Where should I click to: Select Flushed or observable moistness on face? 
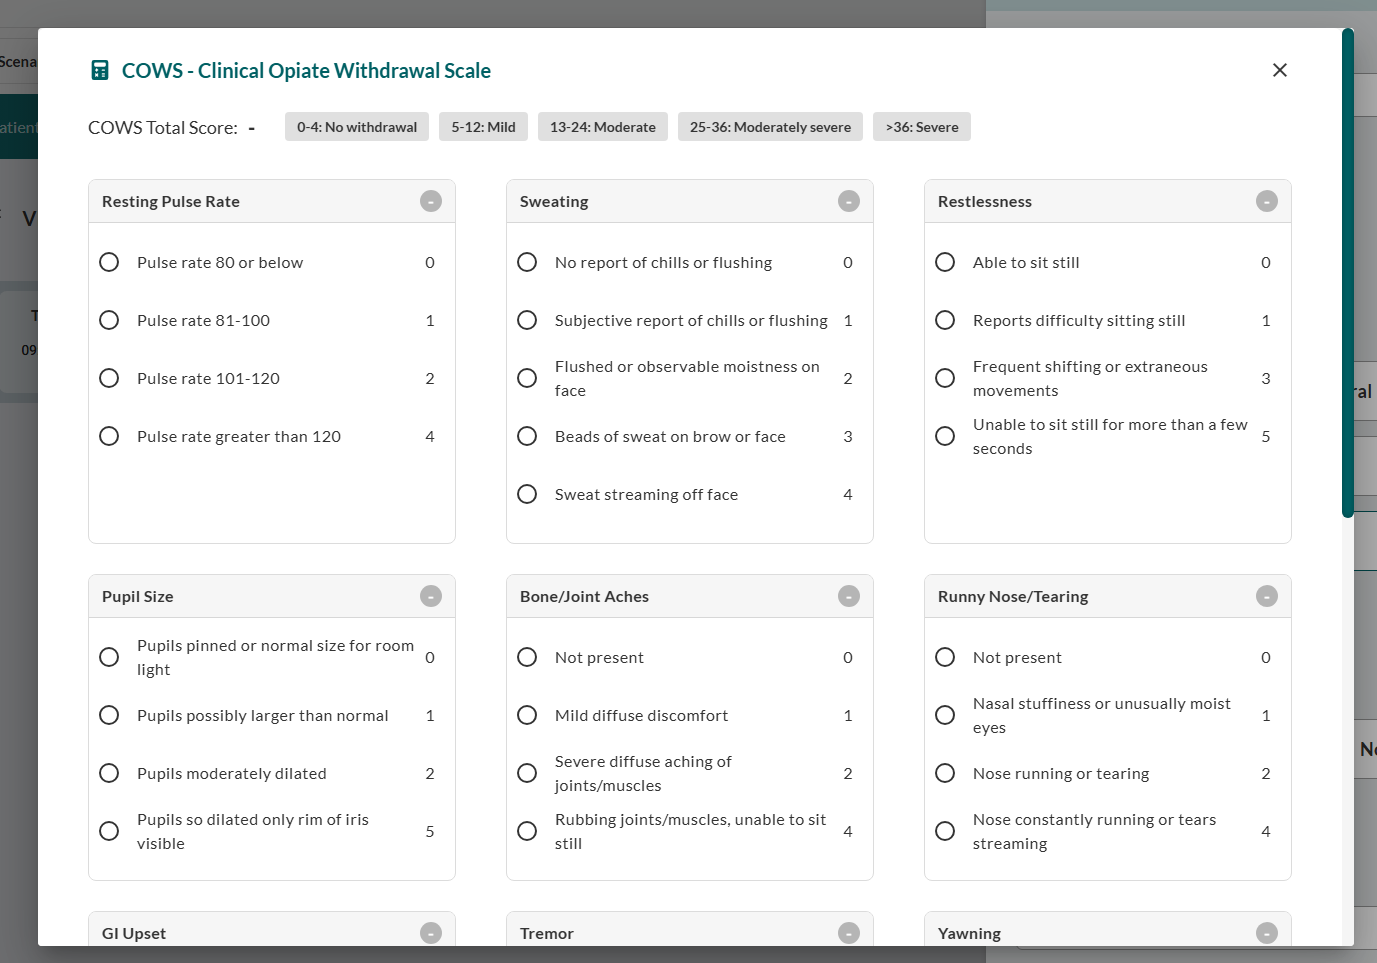point(527,378)
